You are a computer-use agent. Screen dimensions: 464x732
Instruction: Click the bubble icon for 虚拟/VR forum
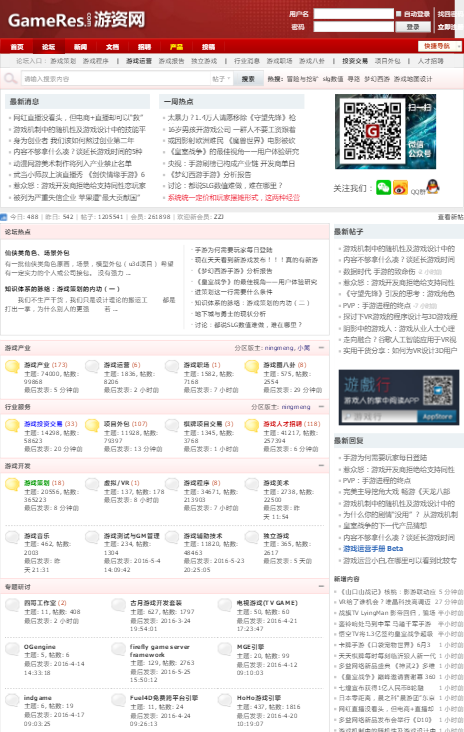92,484
